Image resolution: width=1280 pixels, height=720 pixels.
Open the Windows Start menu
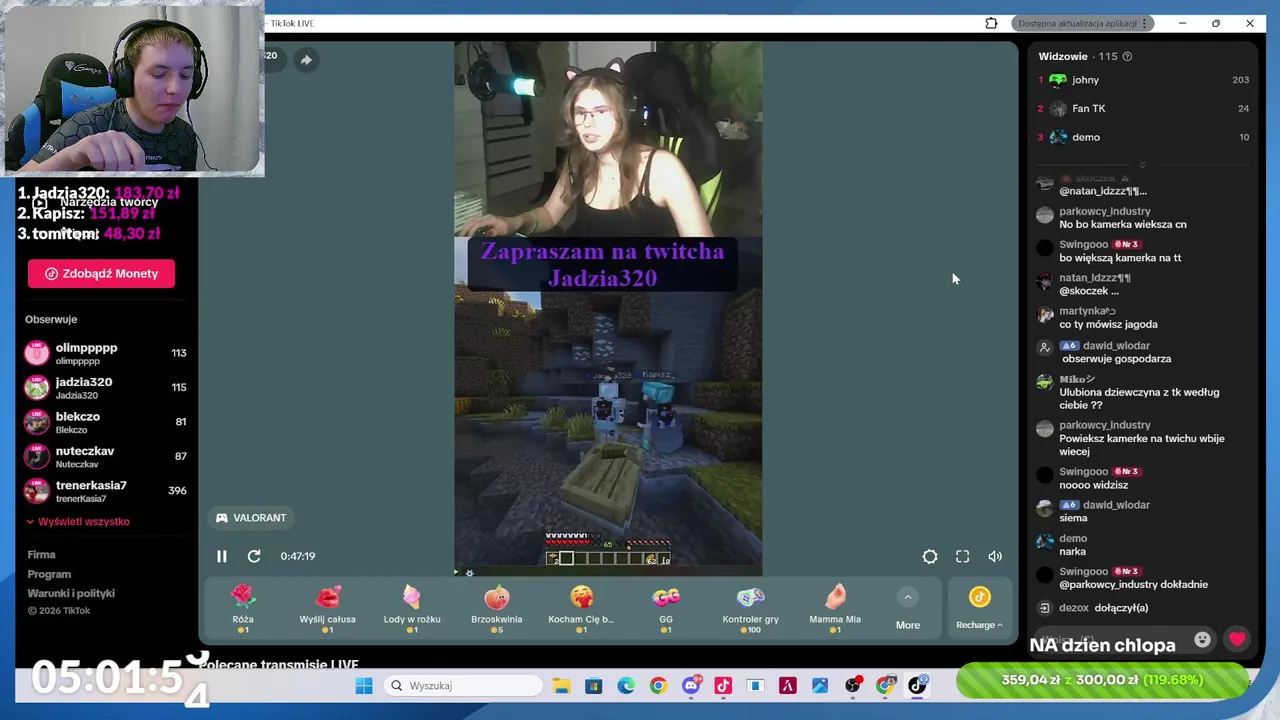pyautogui.click(x=364, y=685)
